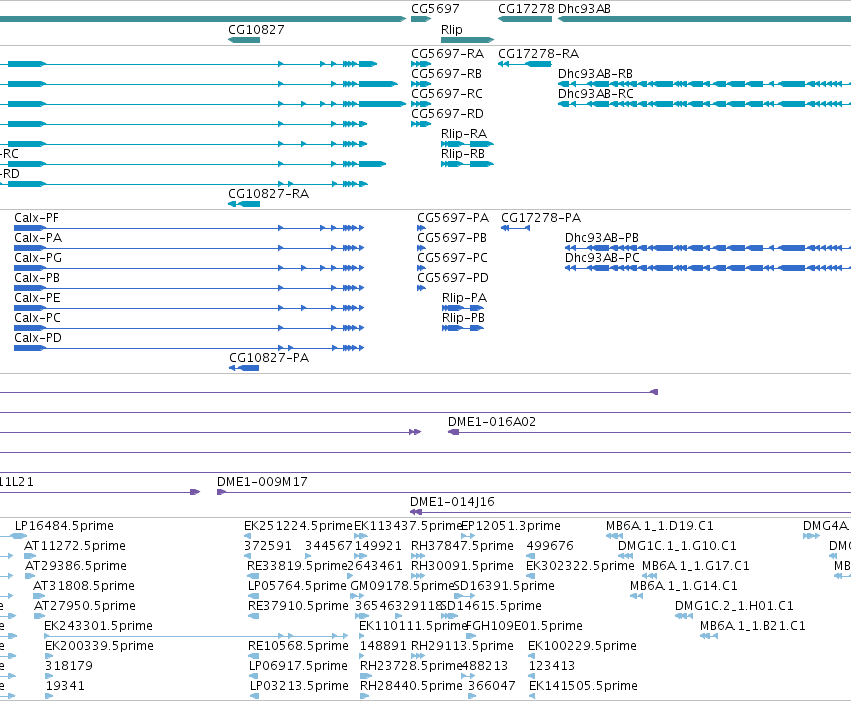Select Dhc93AB-PC protein label
This screenshot has width=851, height=701.
[602, 258]
